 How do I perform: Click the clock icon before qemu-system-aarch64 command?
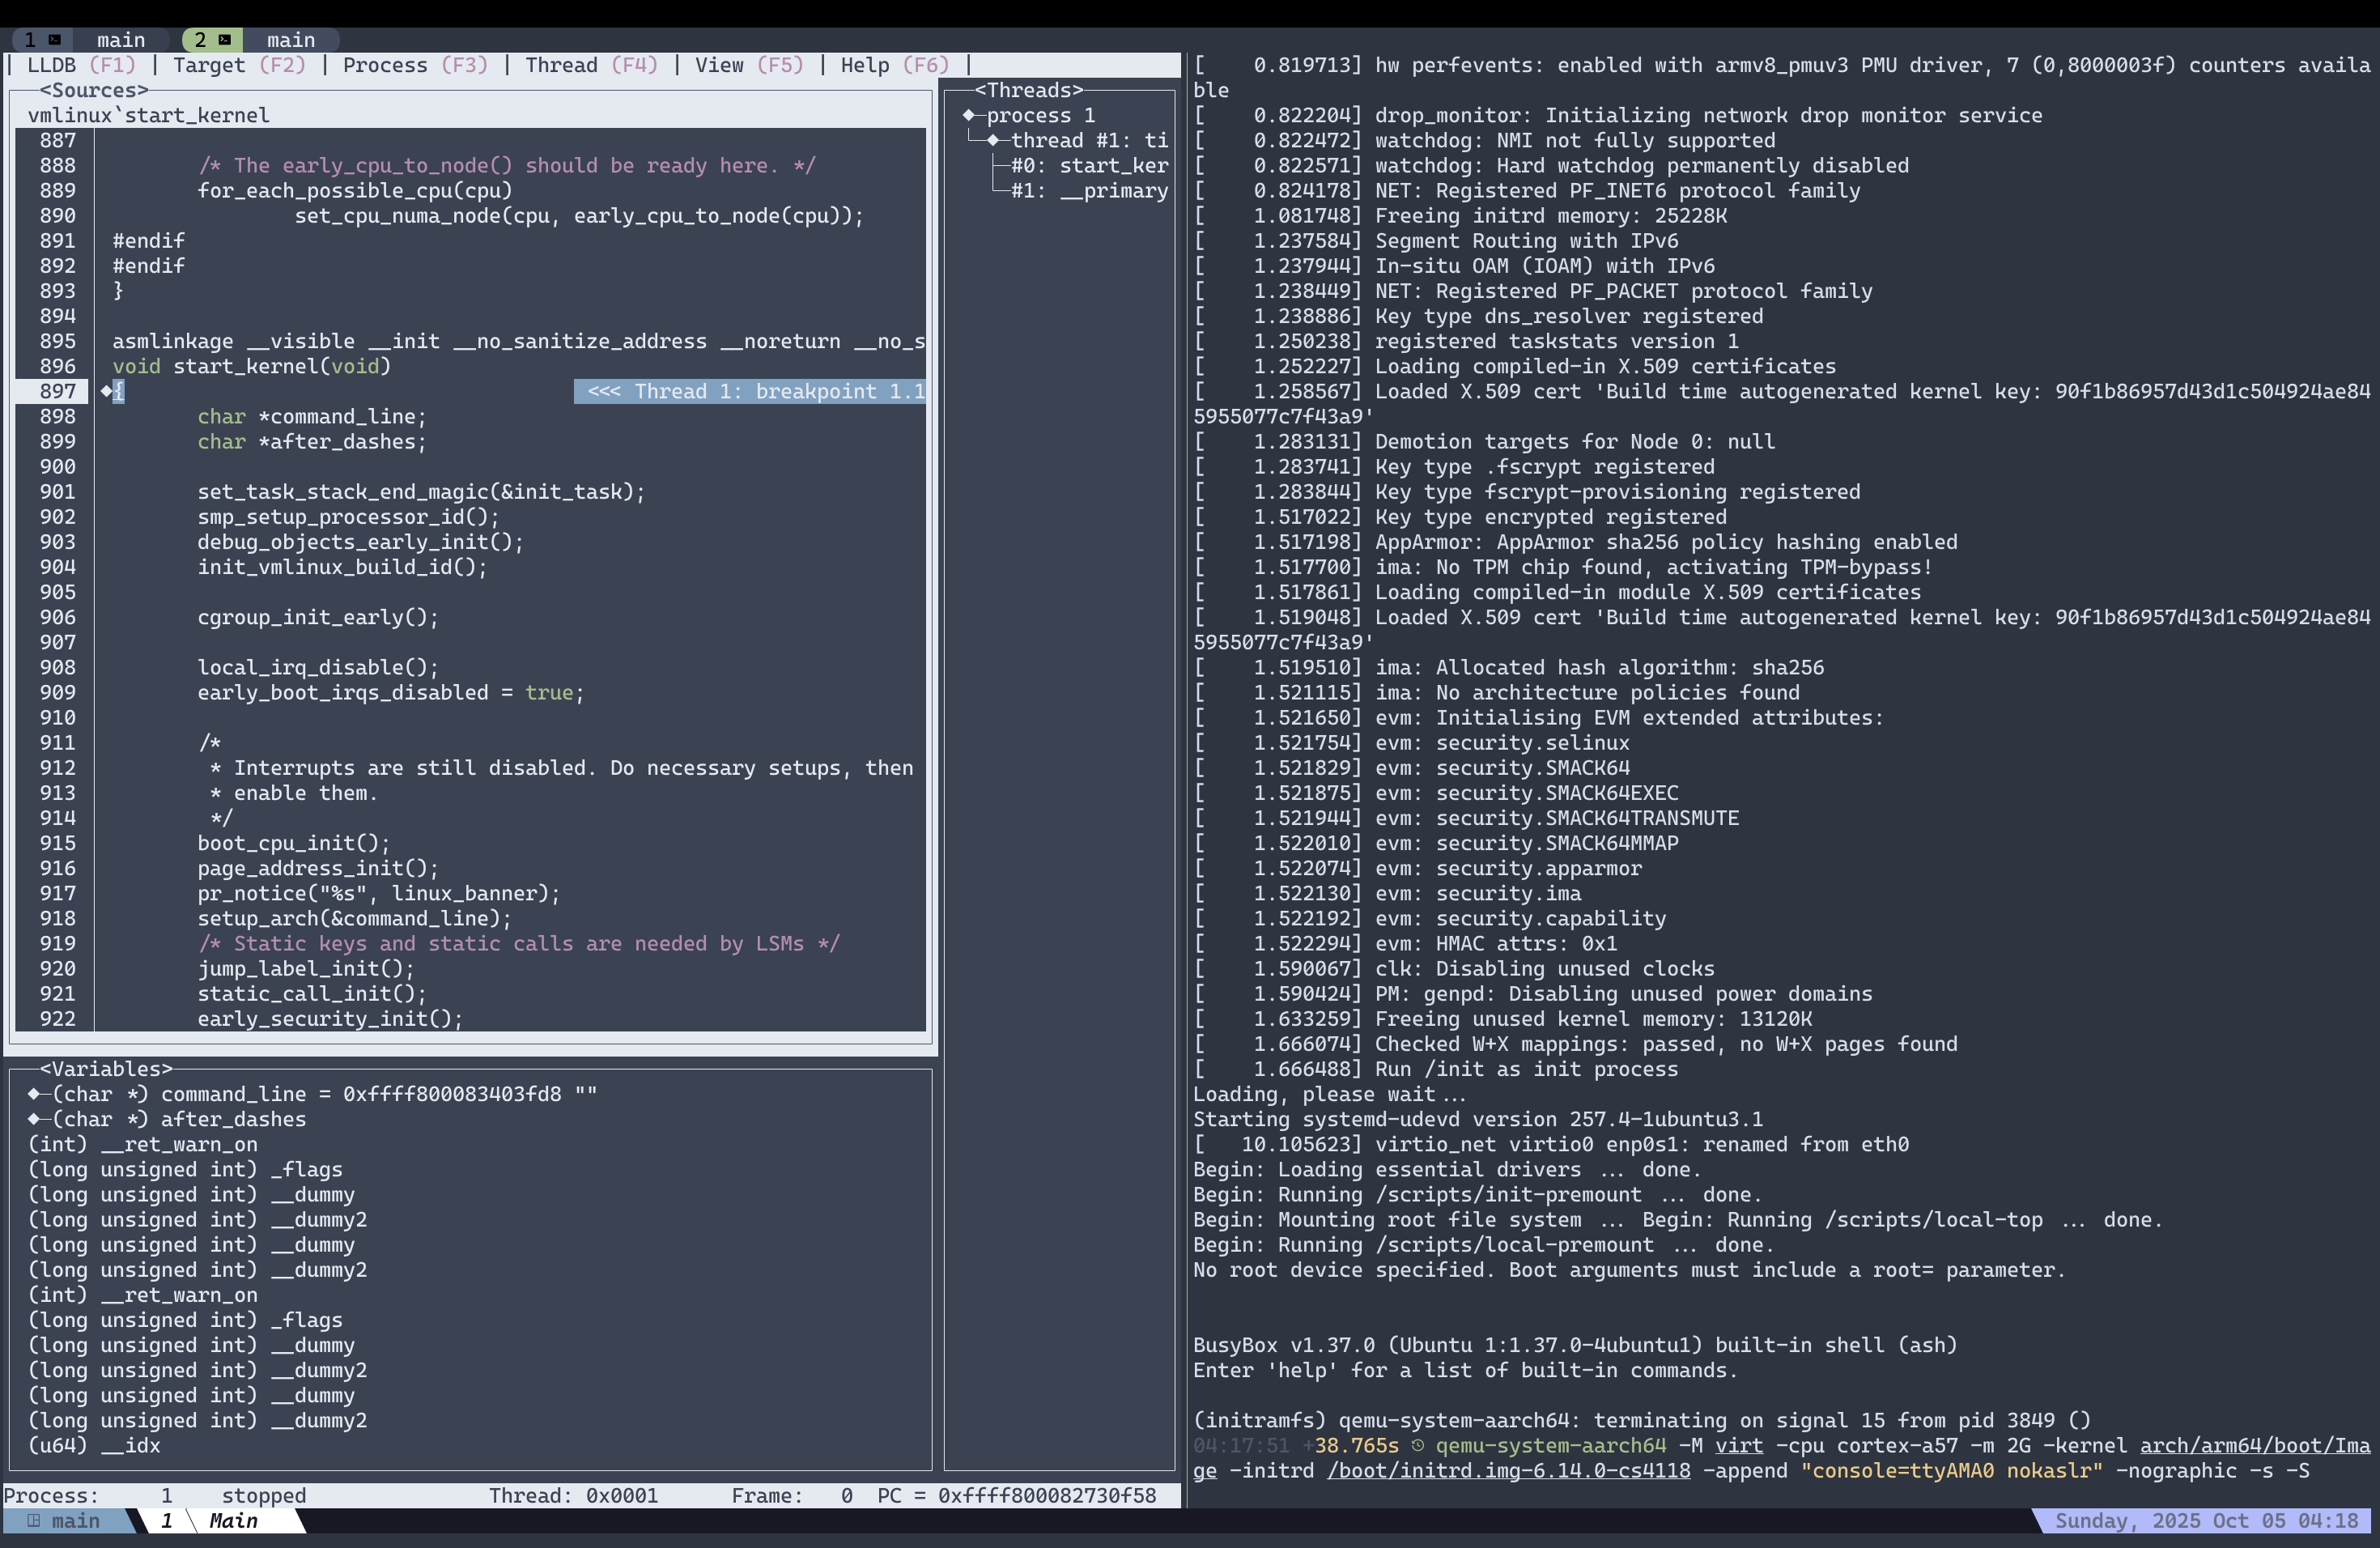pyautogui.click(x=1417, y=1446)
